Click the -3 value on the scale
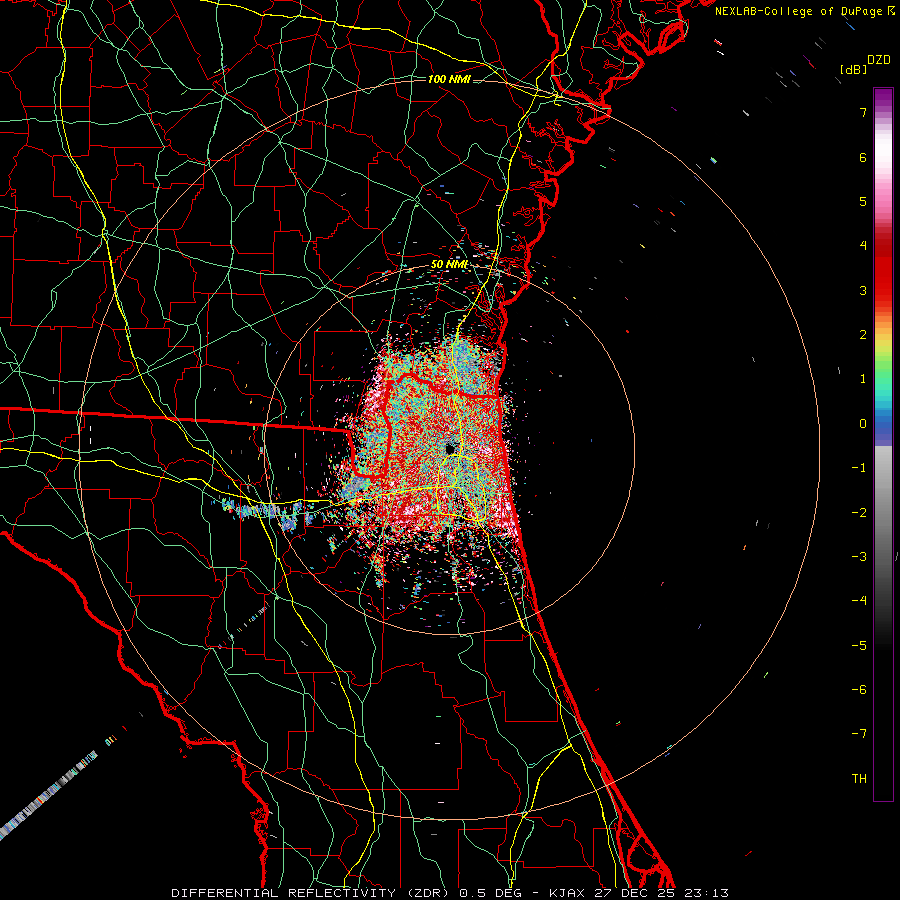This screenshot has width=900, height=900. 859,557
